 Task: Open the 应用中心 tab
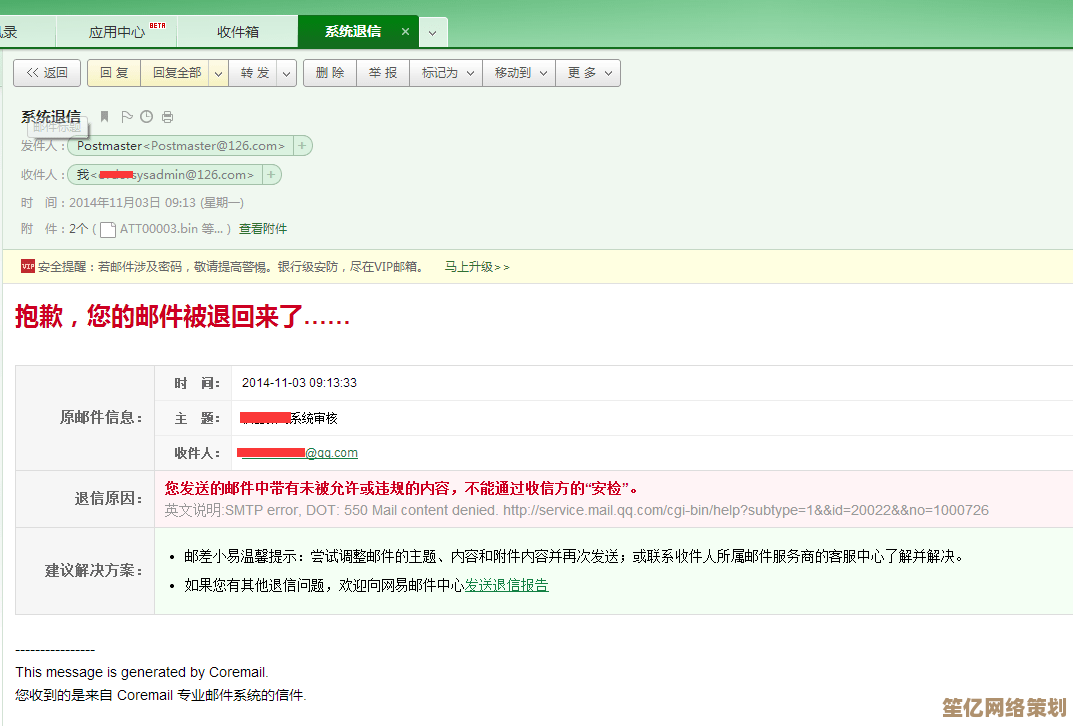tap(118, 32)
